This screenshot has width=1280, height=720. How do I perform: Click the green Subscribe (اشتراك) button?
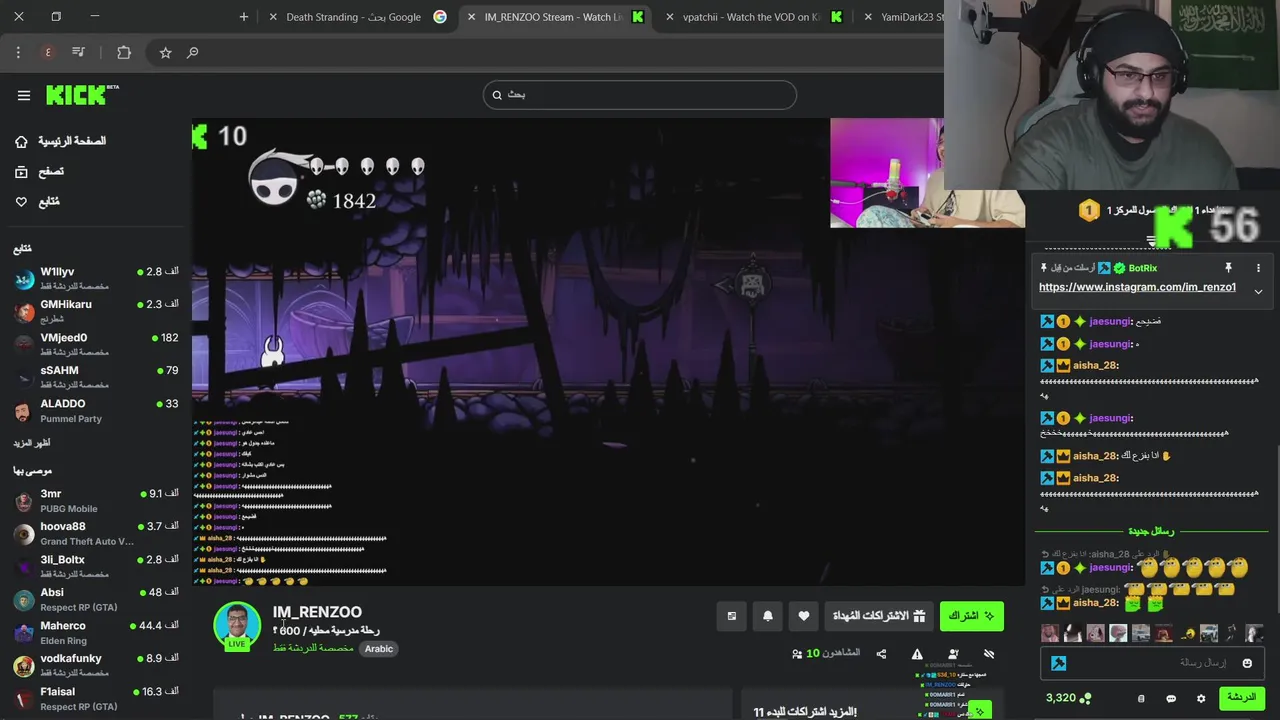click(x=971, y=616)
